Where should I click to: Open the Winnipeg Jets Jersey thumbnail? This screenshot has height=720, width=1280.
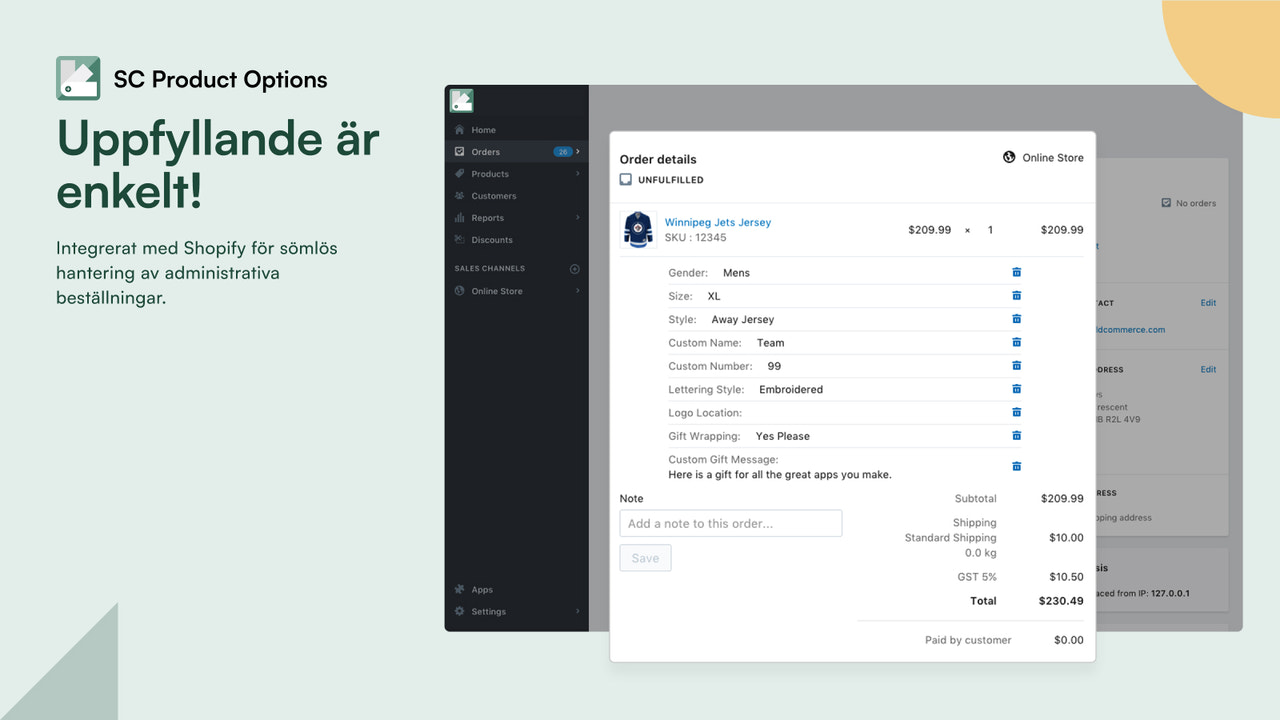click(637, 230)
